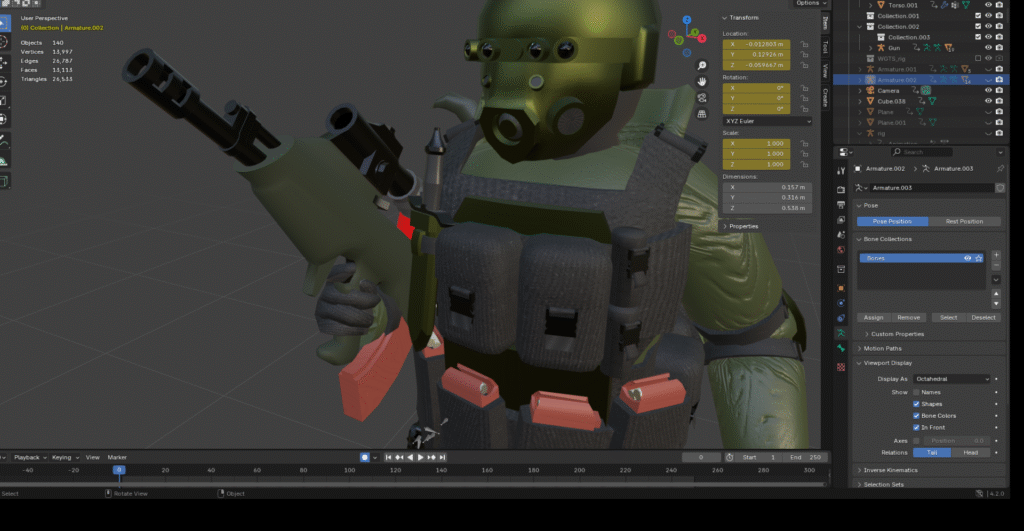Open the Tool properties tab with wrench icon

coord(841,170)
